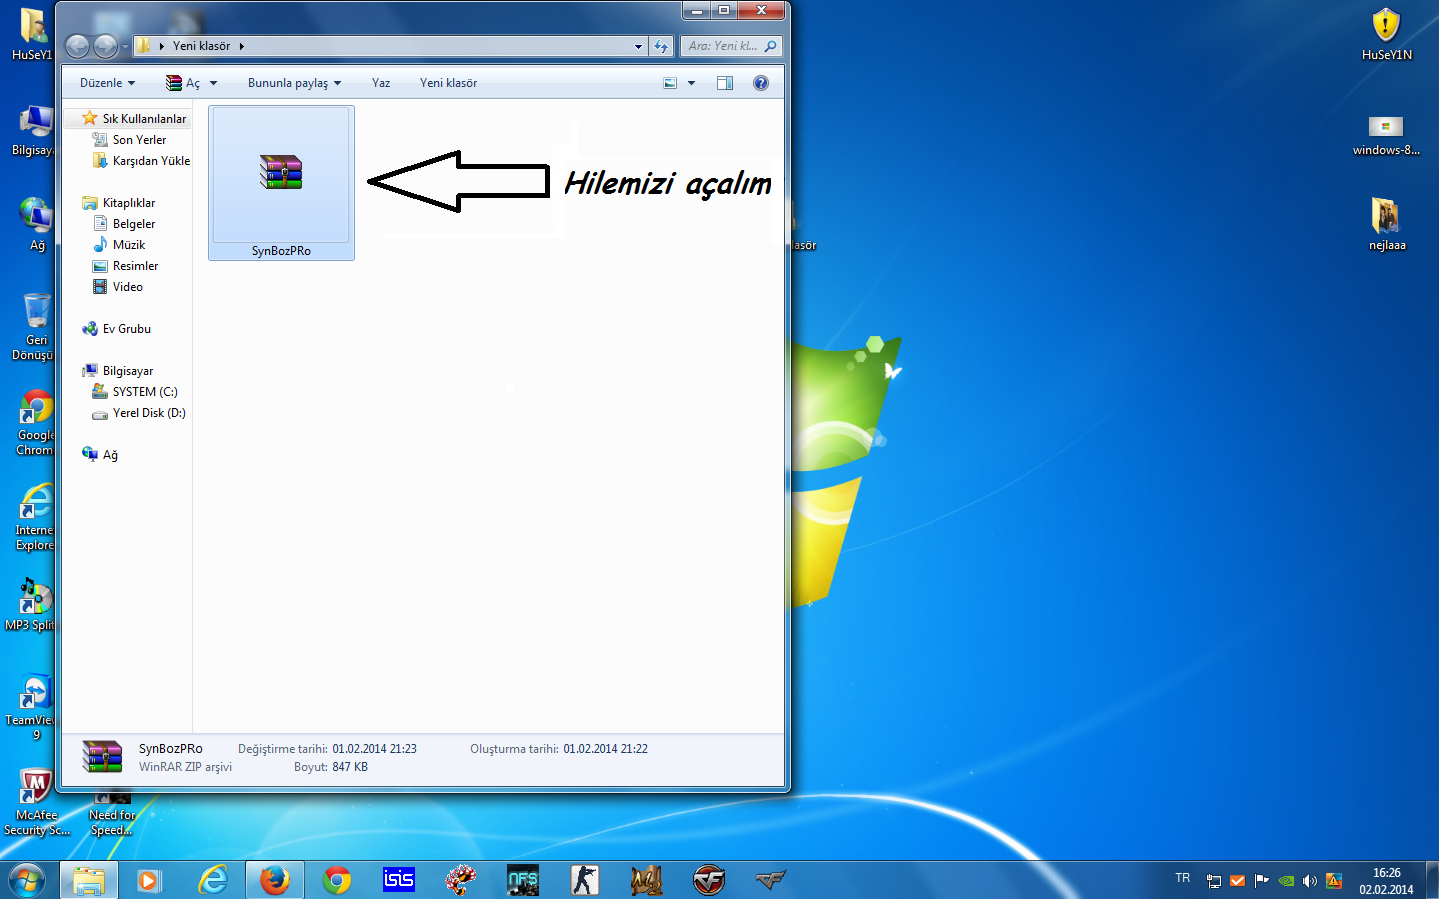Select the SynBozPRo WinRAR archive file
The width and height of the screenshot is (1439, 899).
[x=281, y=183]
